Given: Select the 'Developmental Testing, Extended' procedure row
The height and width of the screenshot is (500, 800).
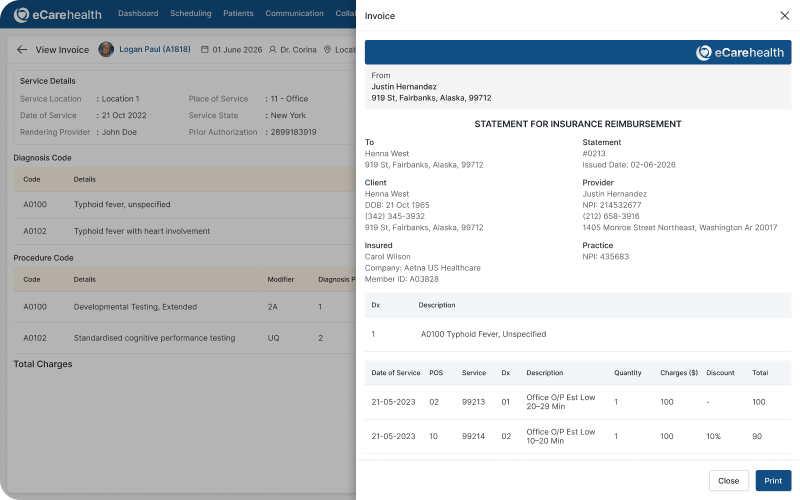Looking at the screenshot, I should tap(184, 307).
